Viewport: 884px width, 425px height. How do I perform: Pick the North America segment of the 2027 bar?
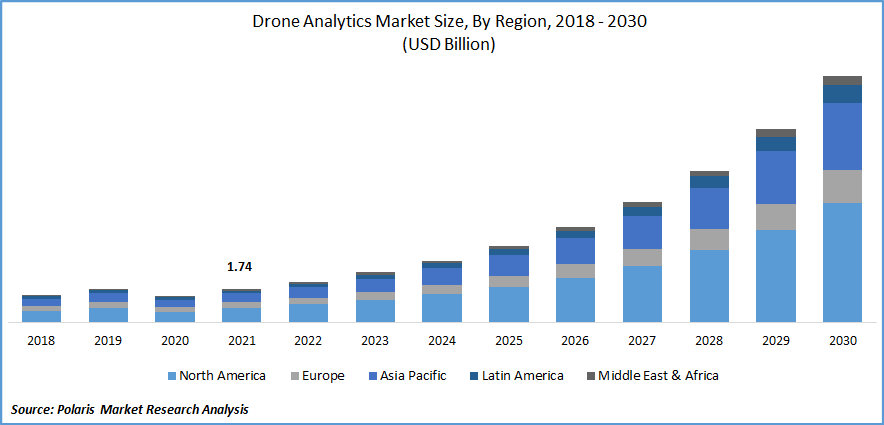[642, 293]
